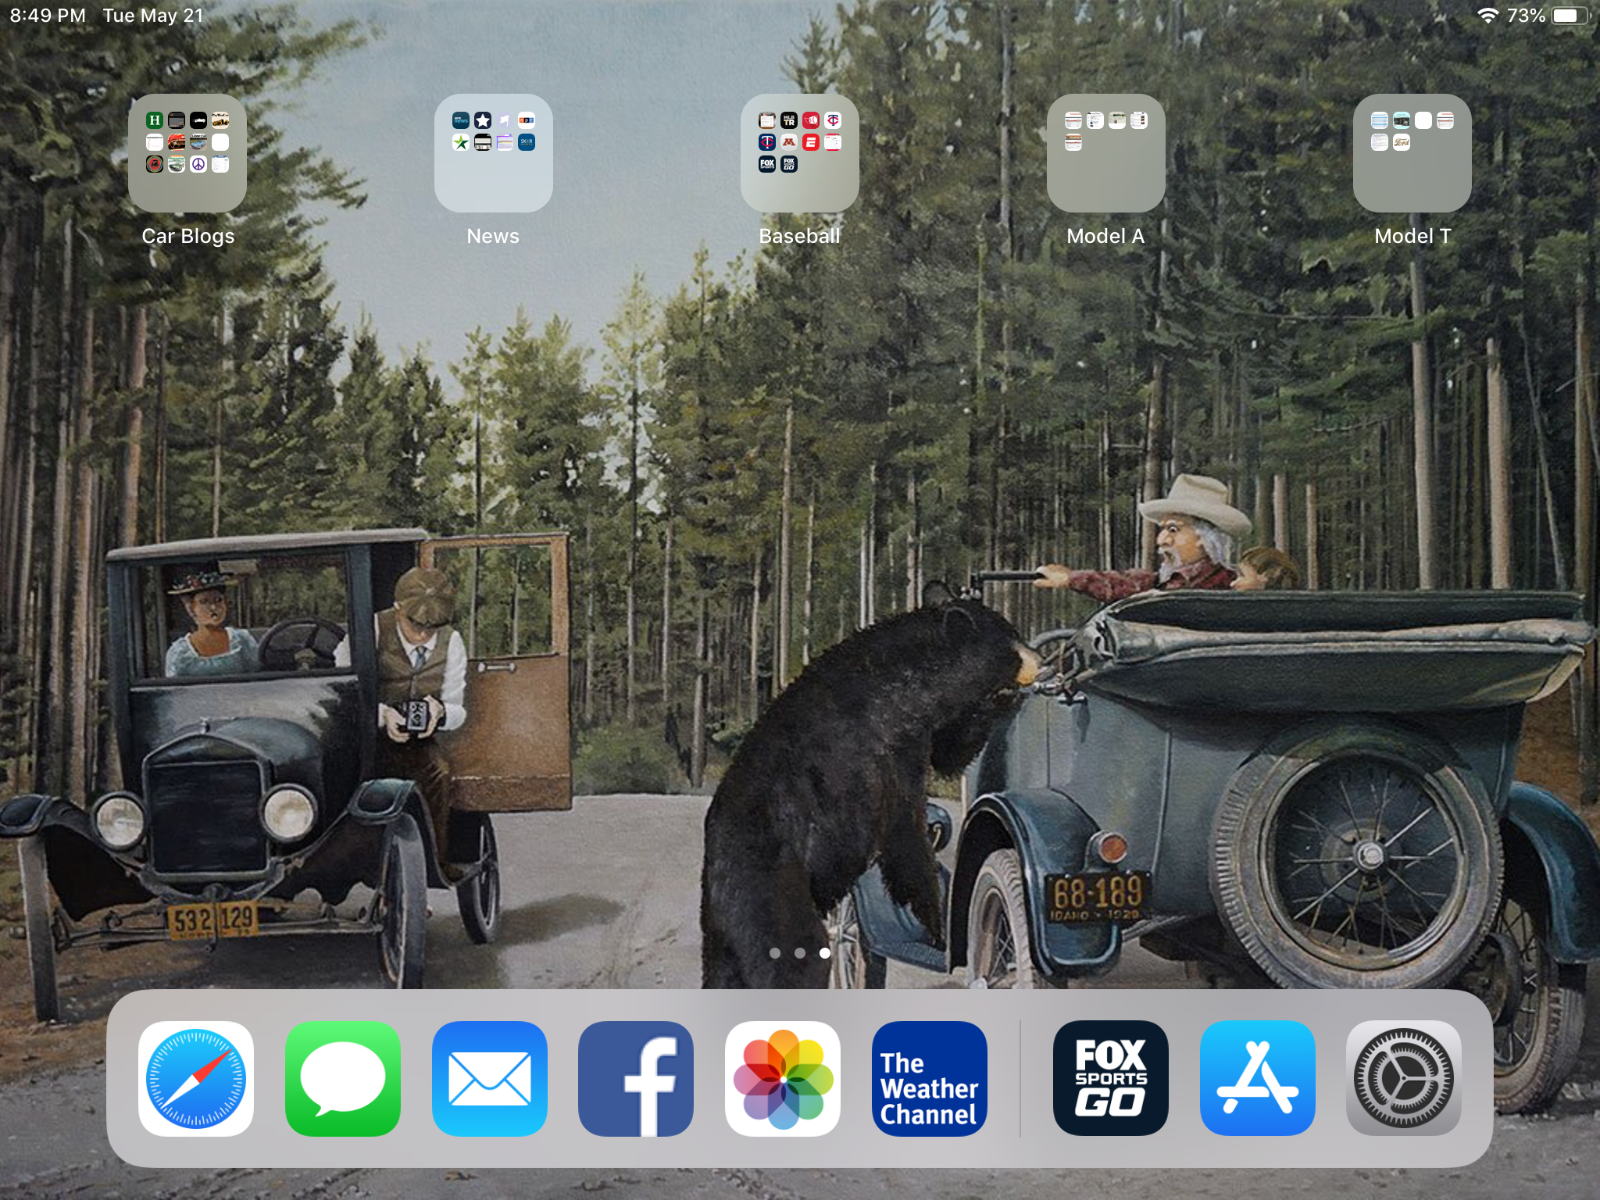
Task: Tap the 8:49 PM clock
Action: (47, 16)
